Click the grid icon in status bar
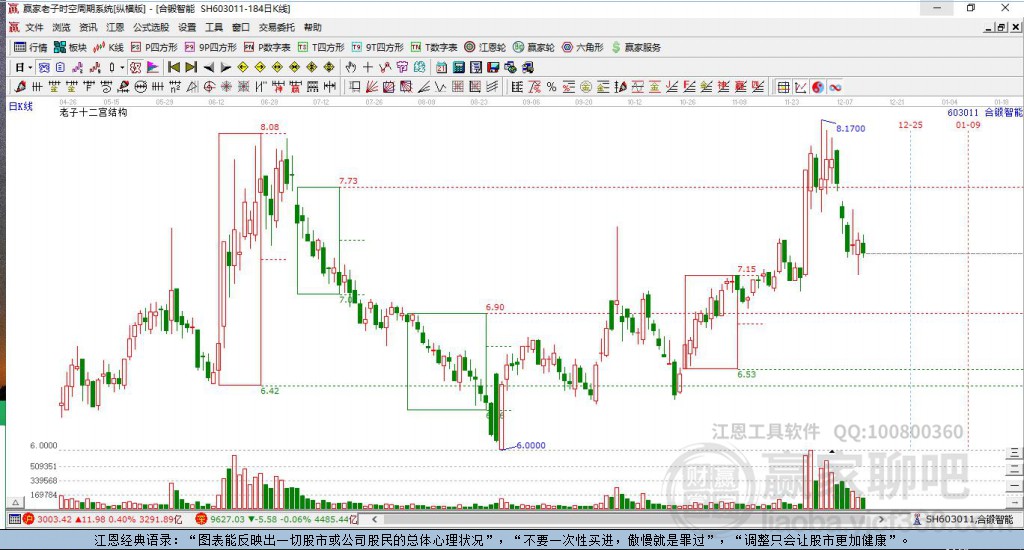This screenshot has width=1024, height=550. 14,519
